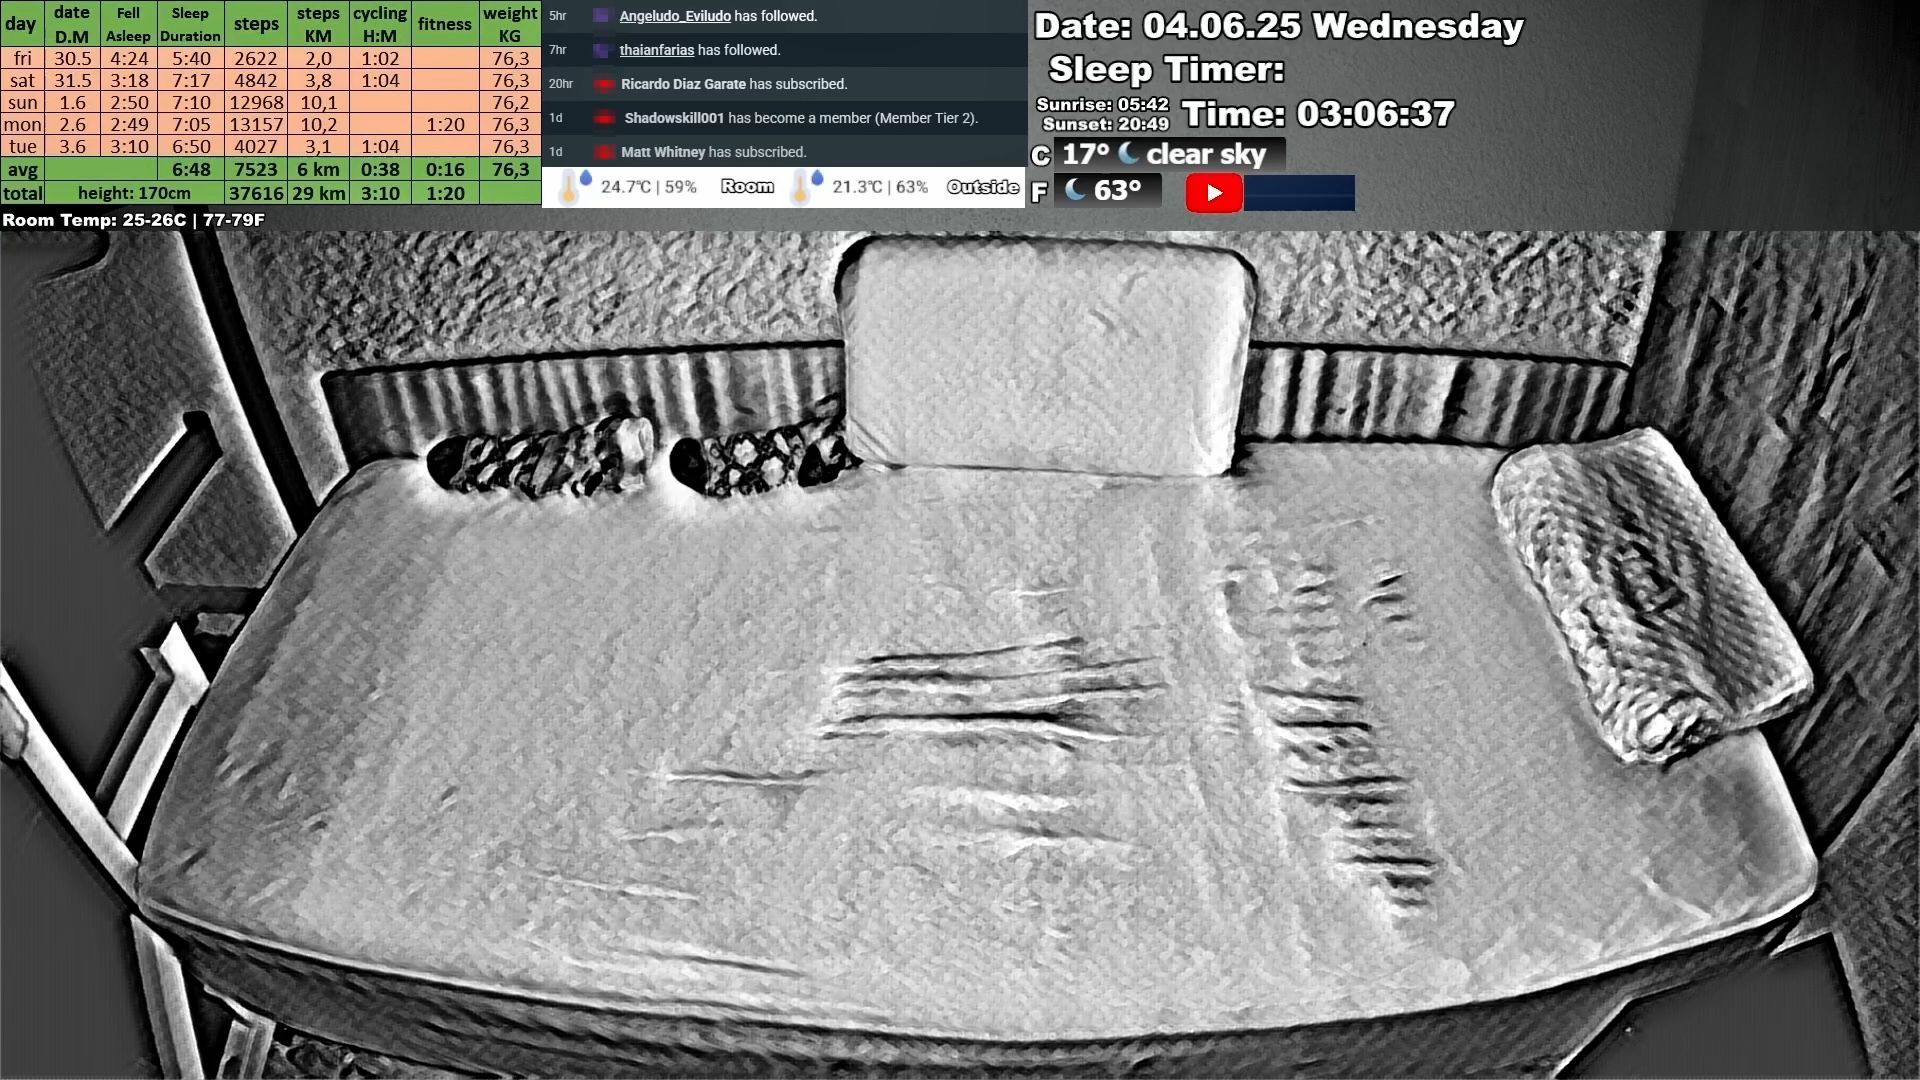Click the 'mon' row label
Viewport: 1920px width, 1080px height.
click(x=22, y=124)
